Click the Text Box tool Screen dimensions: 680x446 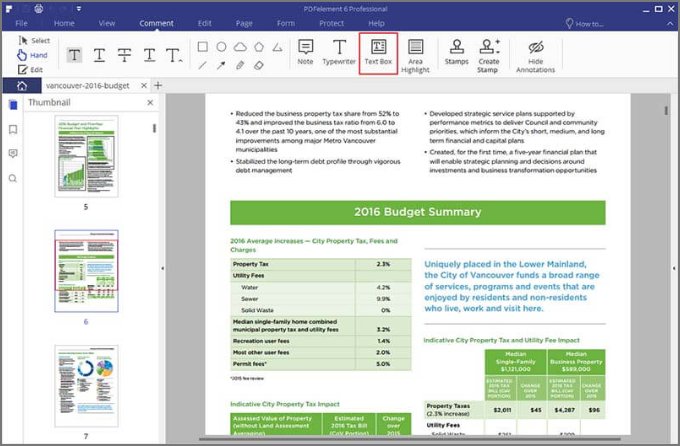(378, 53)
